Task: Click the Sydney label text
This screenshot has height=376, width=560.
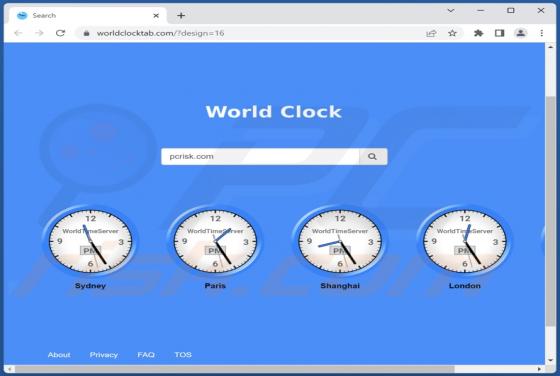Action: point(90,286)
